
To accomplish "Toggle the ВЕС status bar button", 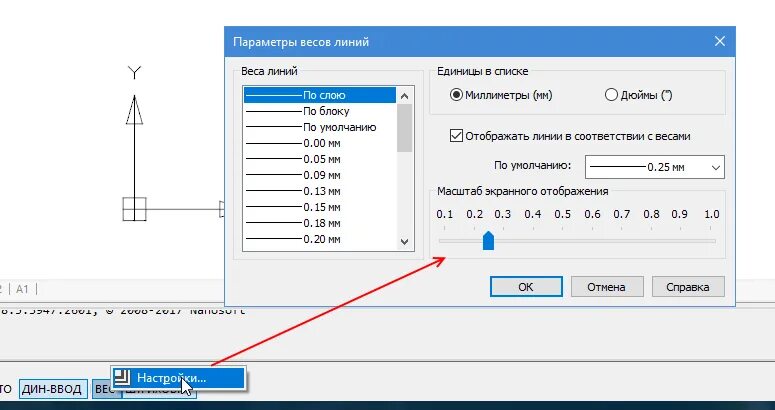I will 106,389.
